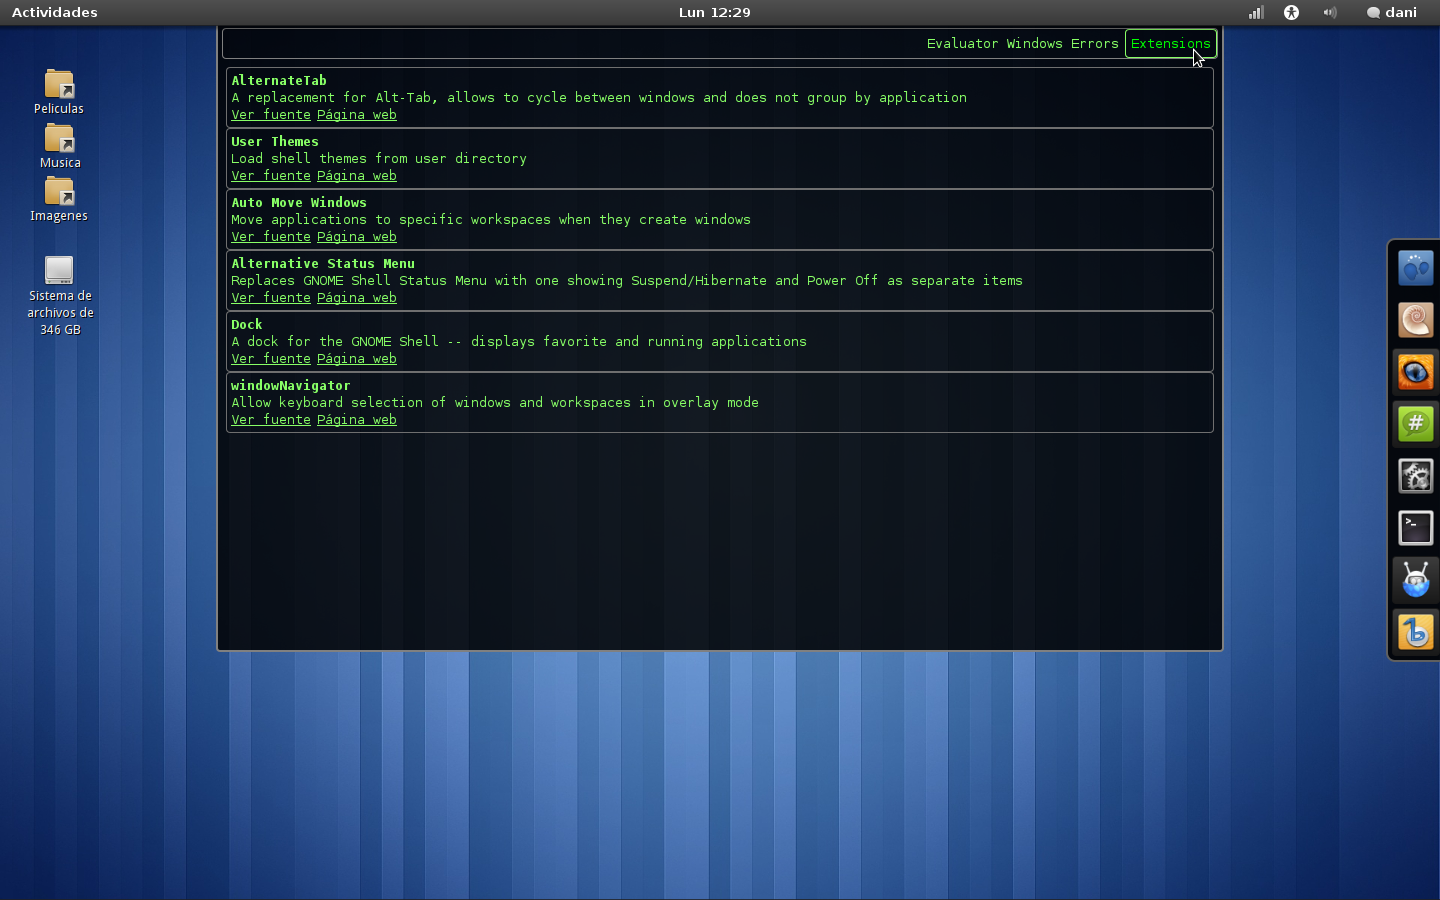Click the 'AlternateTab' extension title

pyautogui.click(x=279, y=81)
